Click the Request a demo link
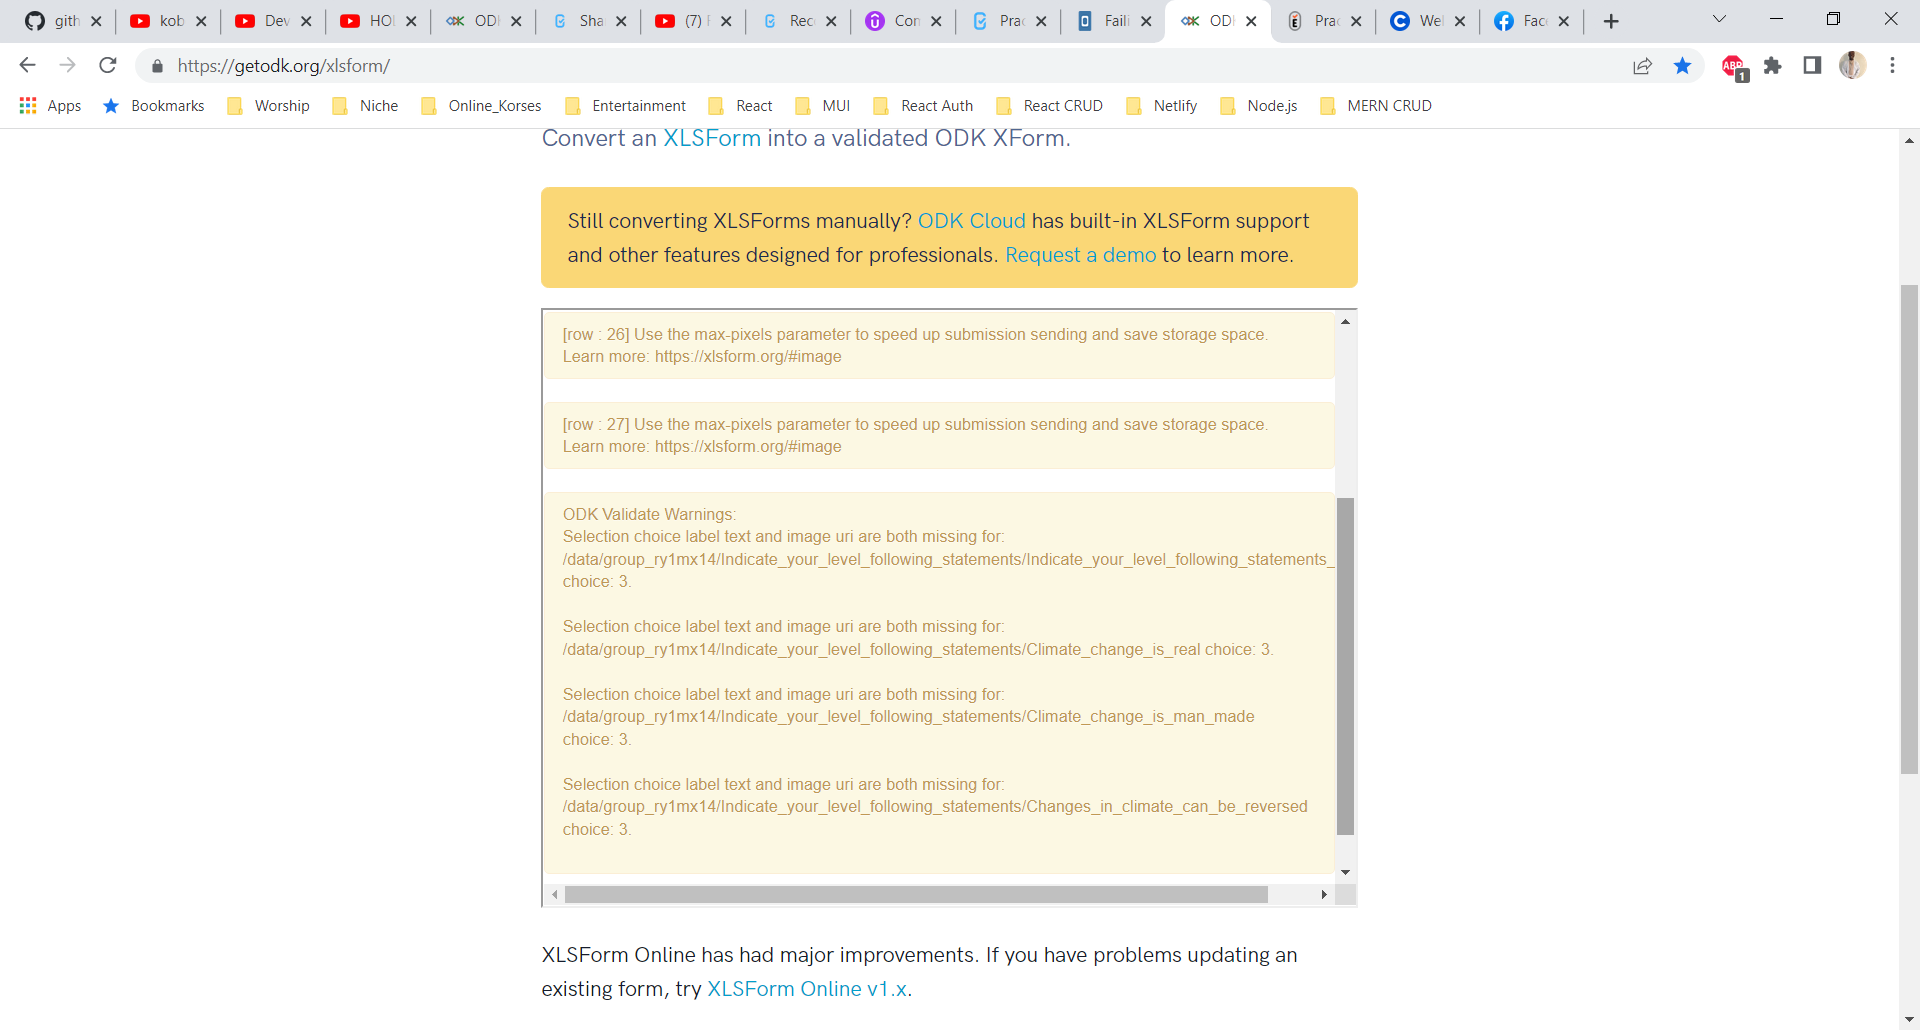The height and width of the screenshot is (1030, 1920). point(1080,255)
